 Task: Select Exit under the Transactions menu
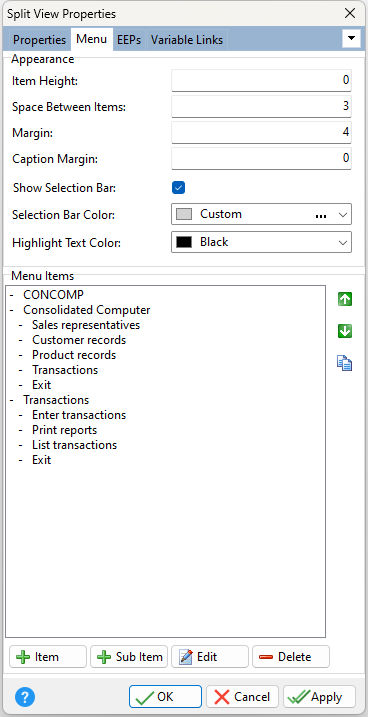42,460
